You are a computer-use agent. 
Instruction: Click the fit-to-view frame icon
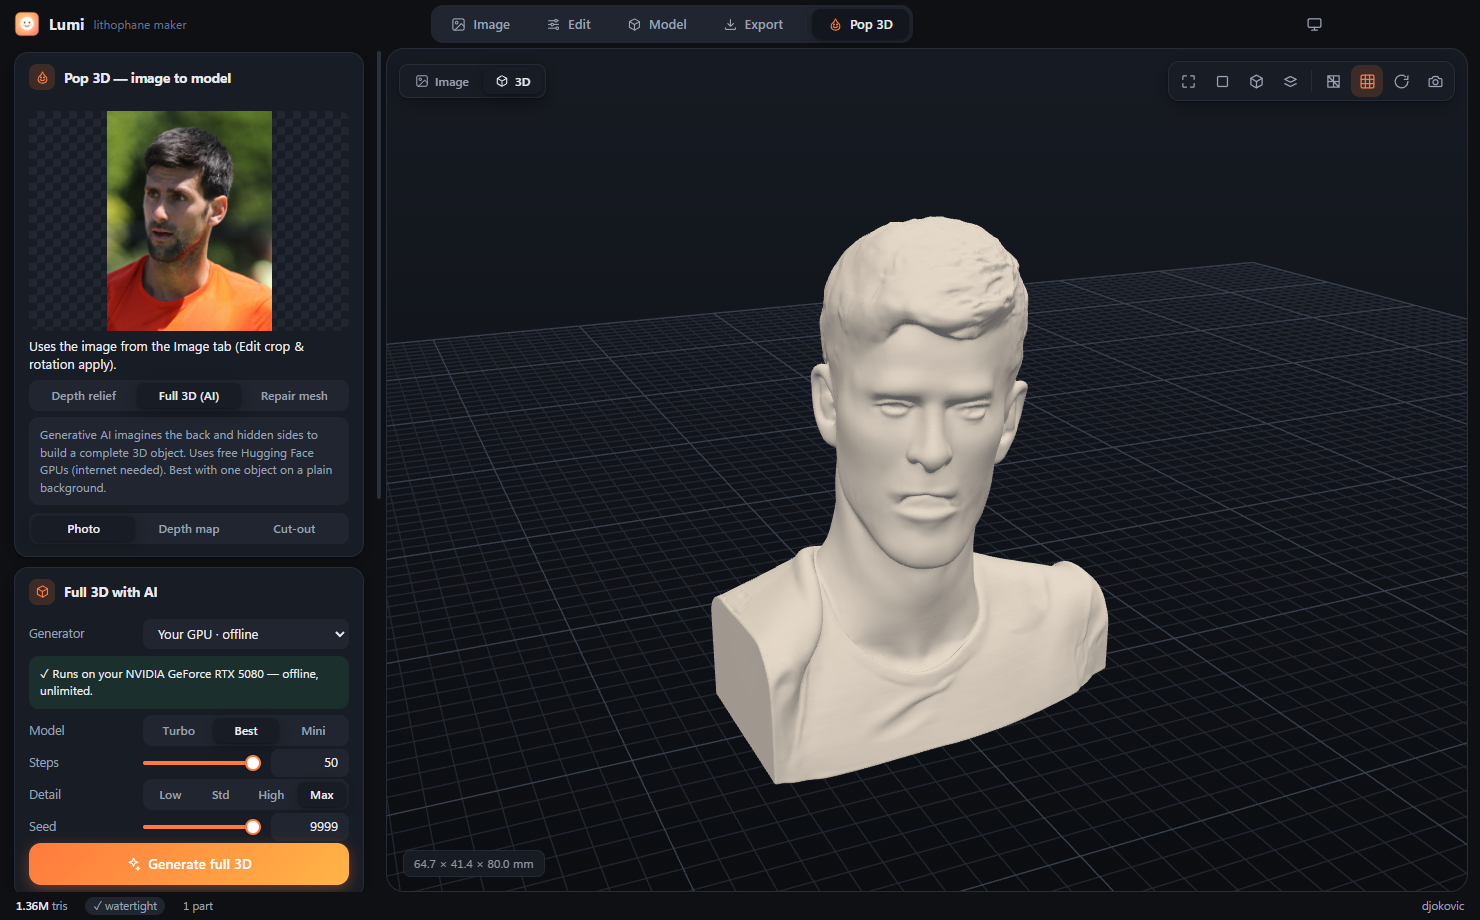[1188, 82]
